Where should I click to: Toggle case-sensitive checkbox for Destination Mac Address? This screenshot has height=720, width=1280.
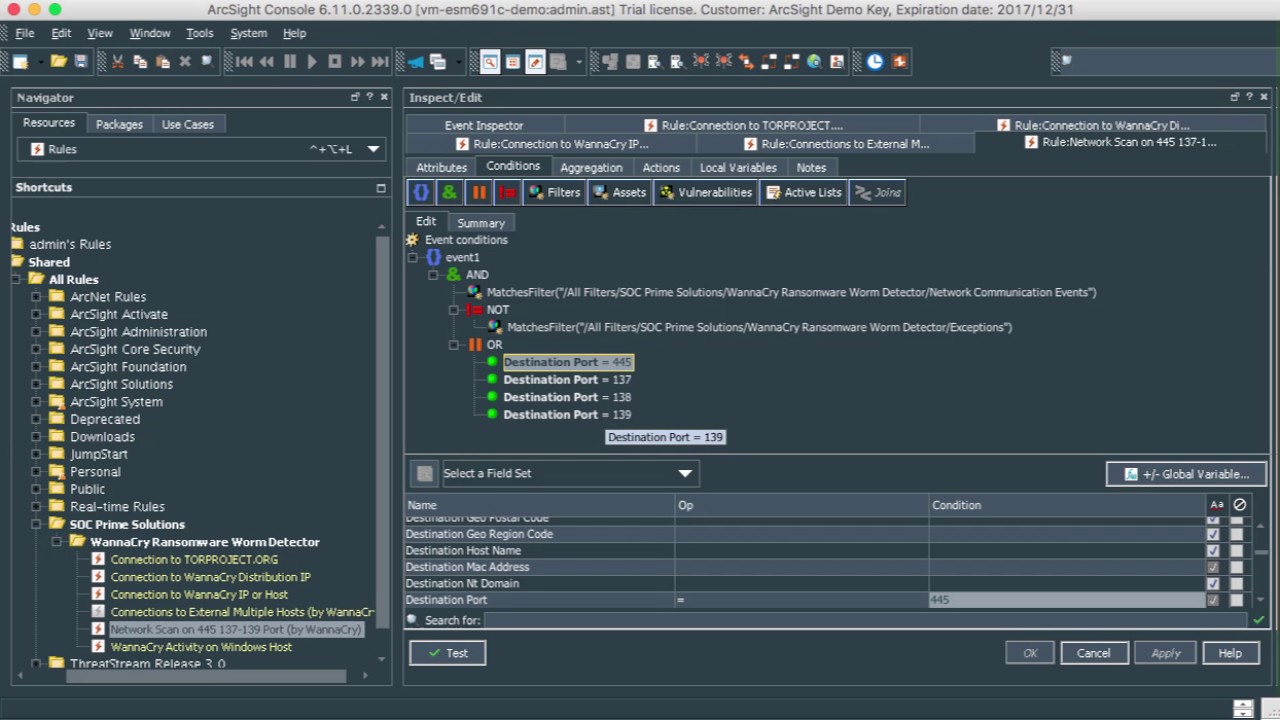pos(1213,567)
